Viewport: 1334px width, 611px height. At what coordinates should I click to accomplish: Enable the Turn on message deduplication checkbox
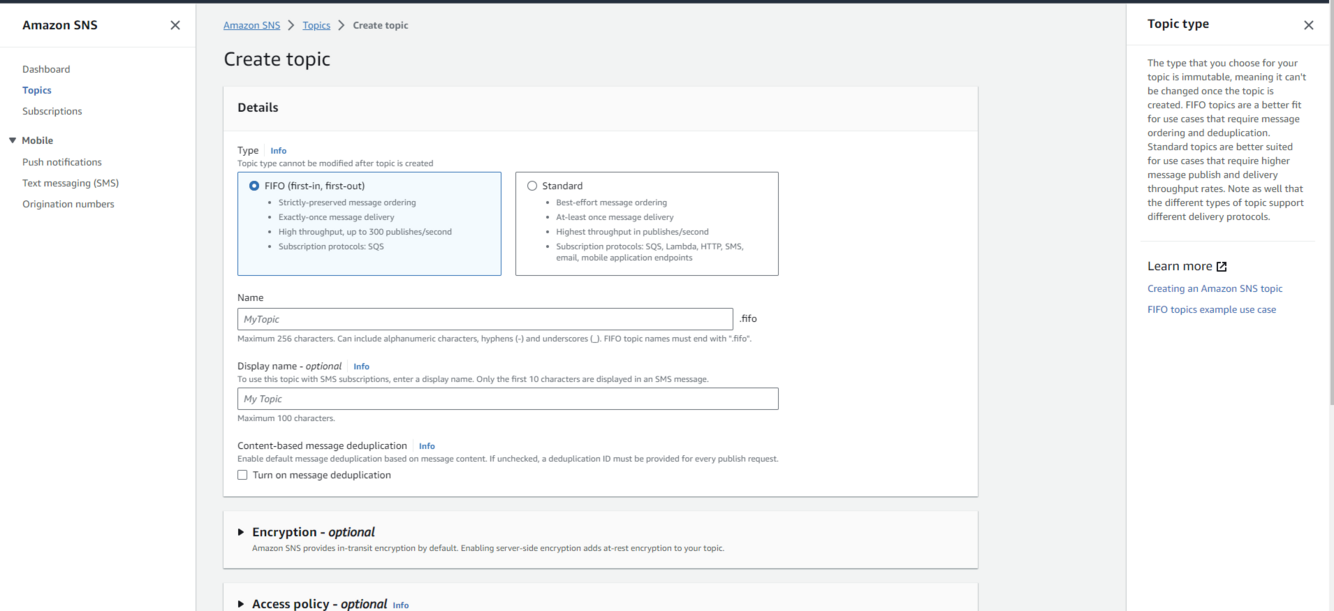(242, 475)
